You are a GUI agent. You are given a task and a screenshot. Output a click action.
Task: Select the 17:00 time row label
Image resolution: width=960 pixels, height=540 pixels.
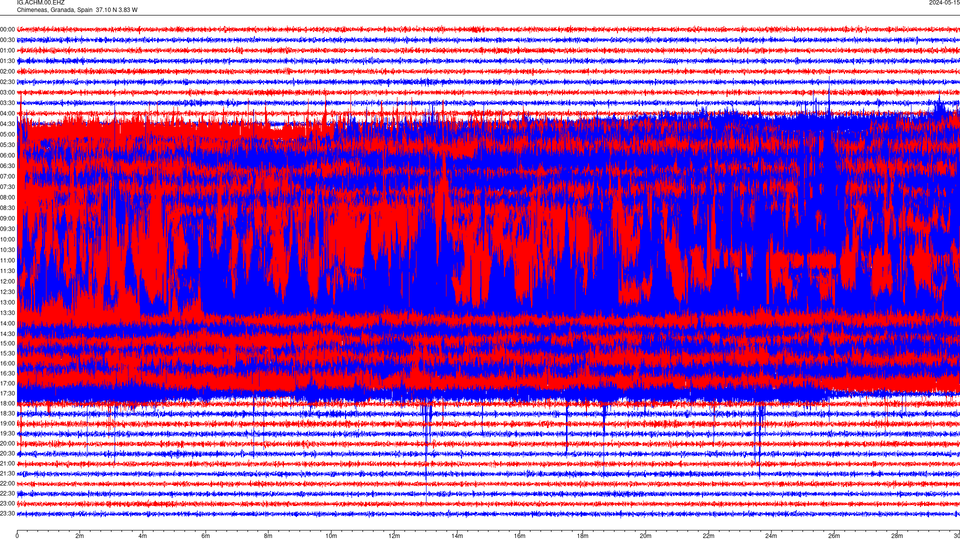(7, 383)
